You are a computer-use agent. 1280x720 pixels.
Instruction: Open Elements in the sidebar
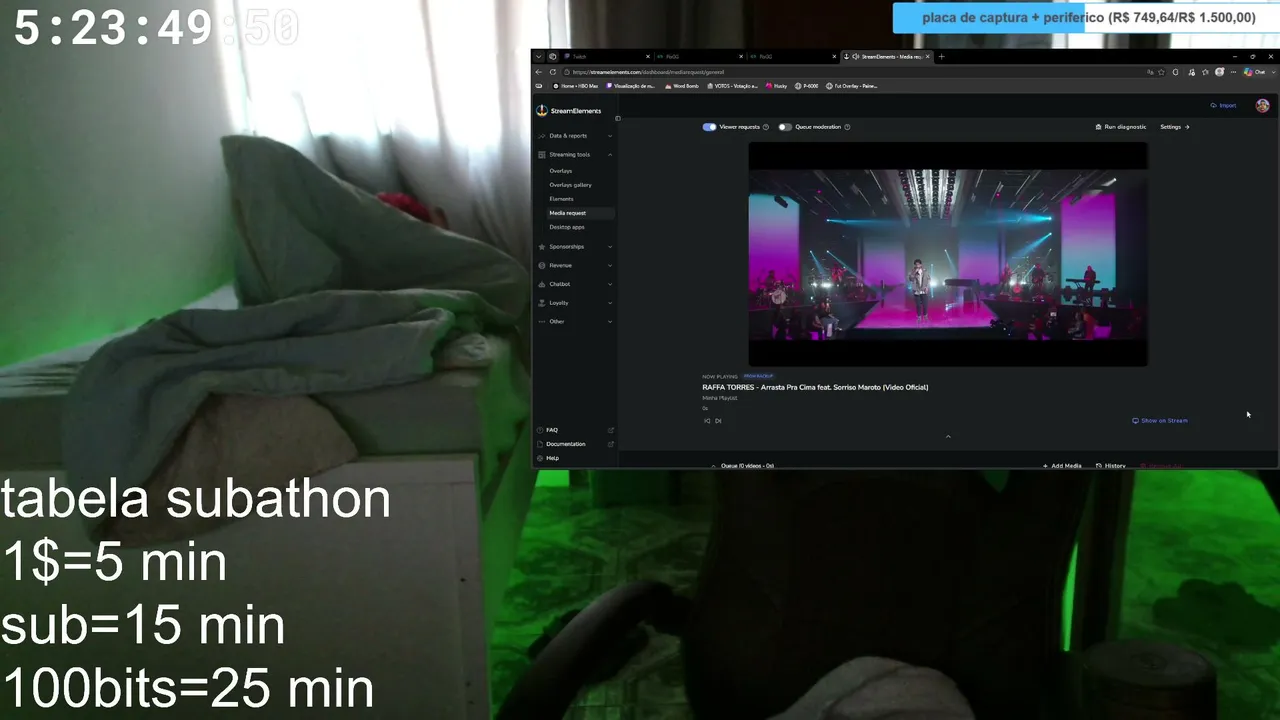tap(561, 199)
